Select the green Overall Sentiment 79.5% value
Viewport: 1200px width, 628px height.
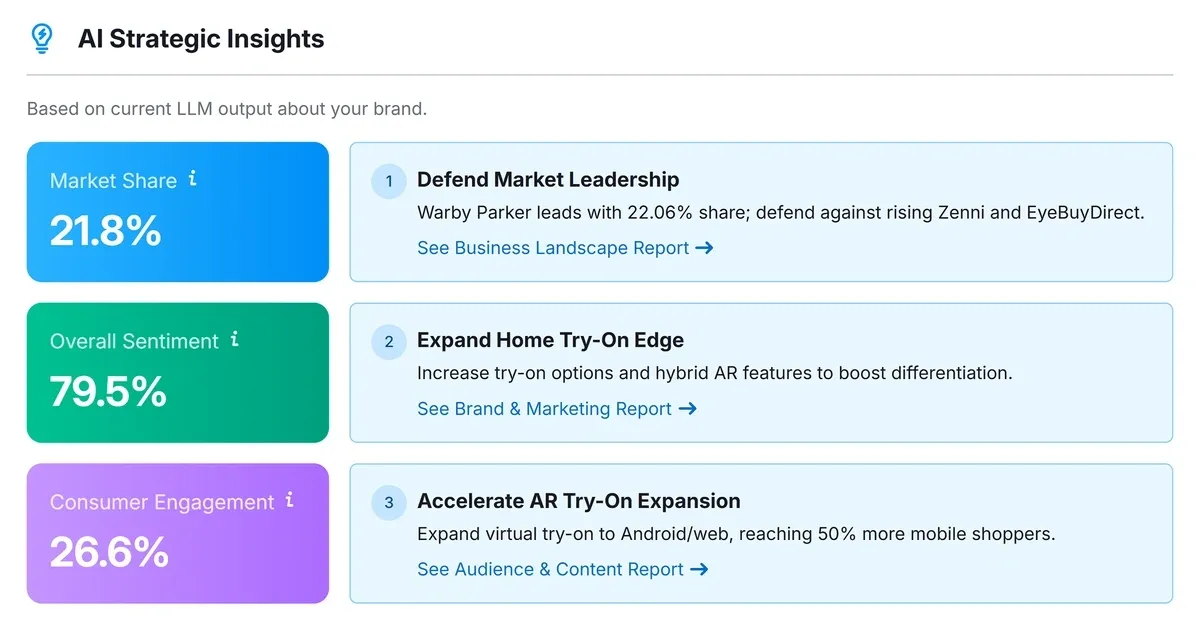tap(108, 391)
